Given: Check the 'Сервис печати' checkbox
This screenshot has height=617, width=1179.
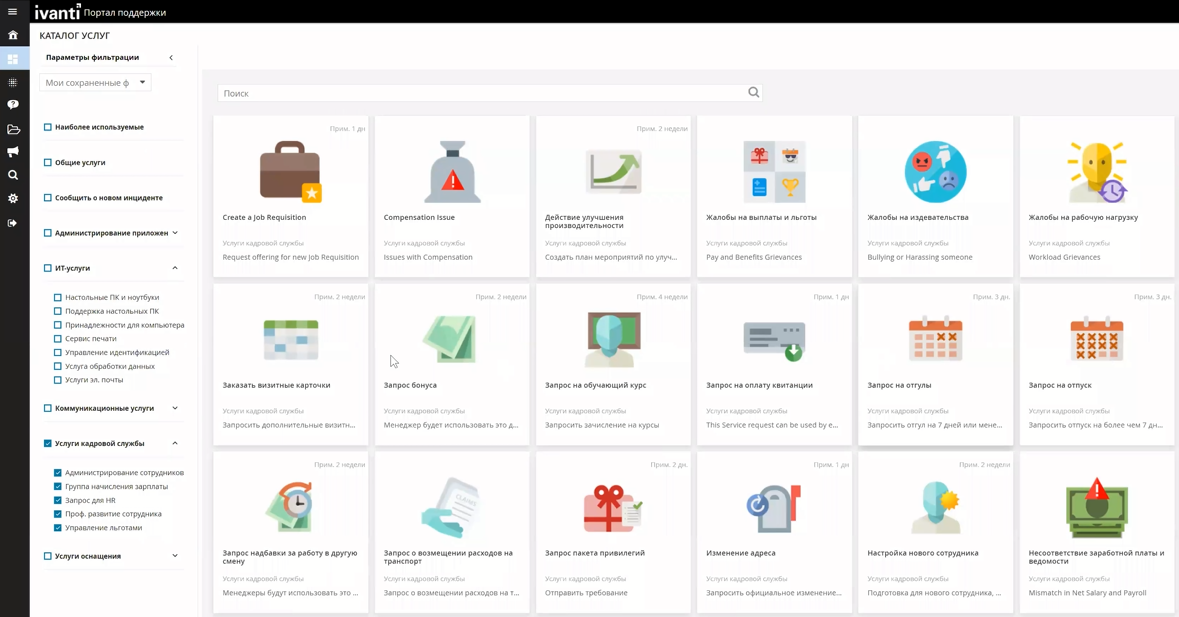Looking at the screenshot, I should click(55, 338).
